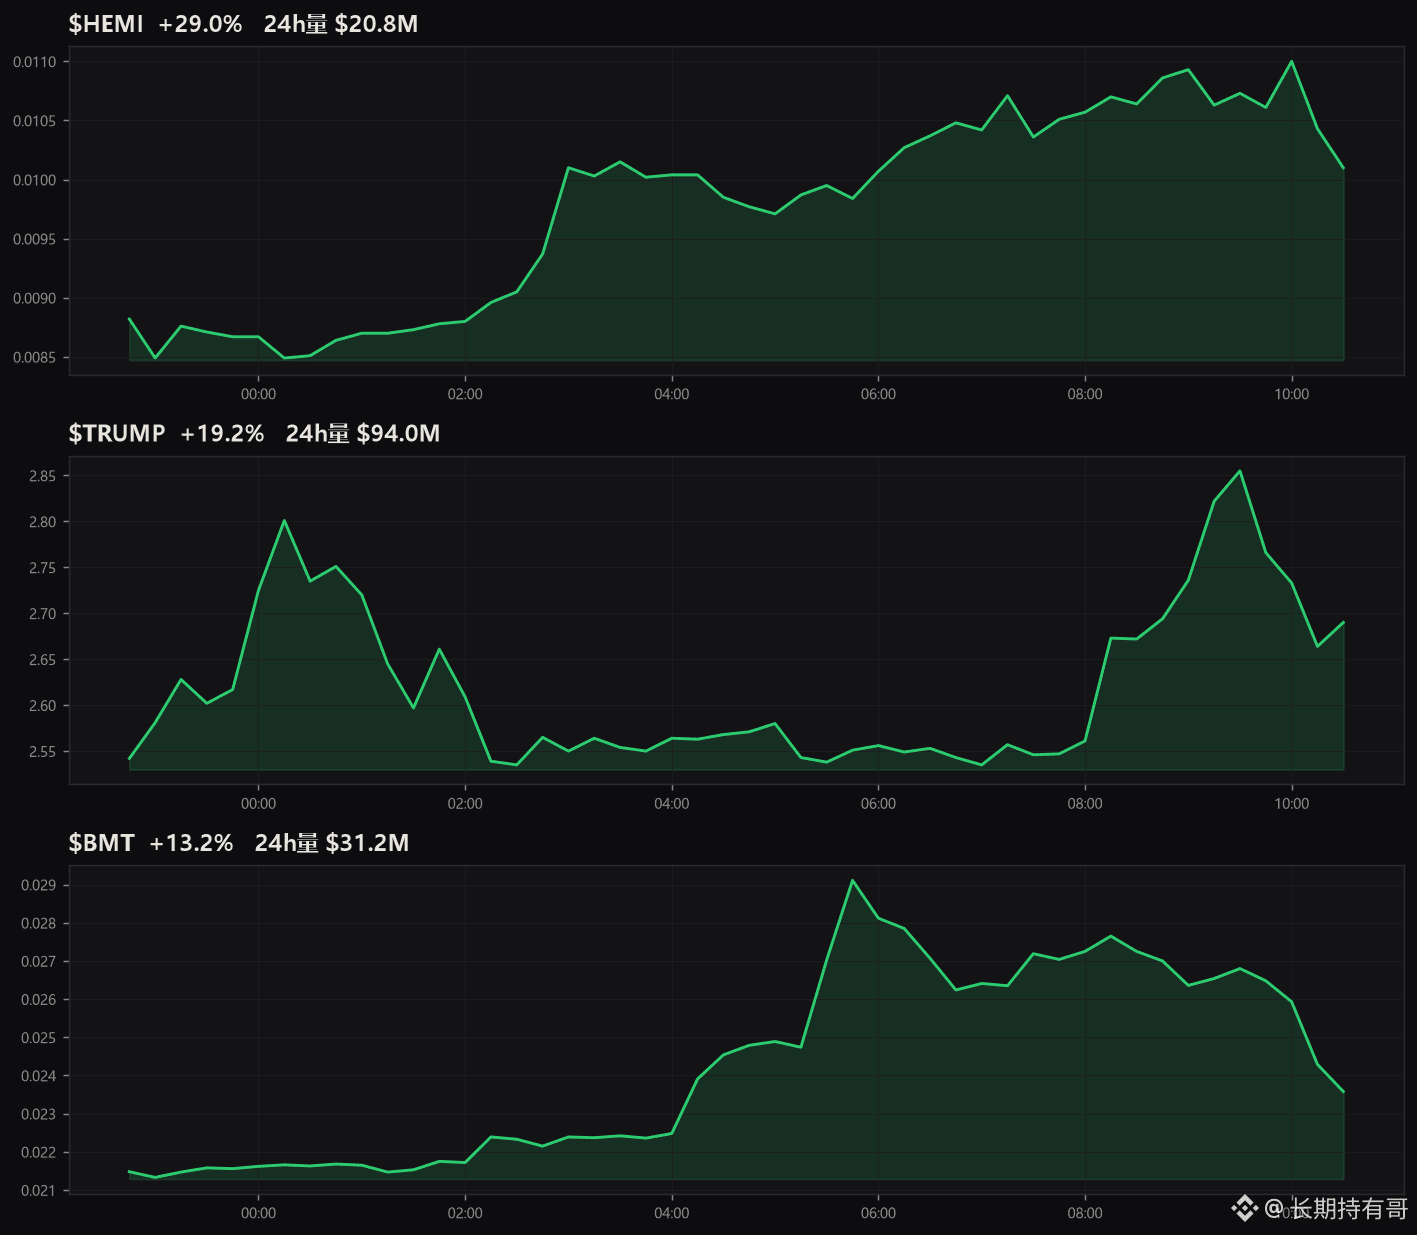Click 08:00 on the $BMT time axis
The image size is (1417, 1235).
1085,1213
